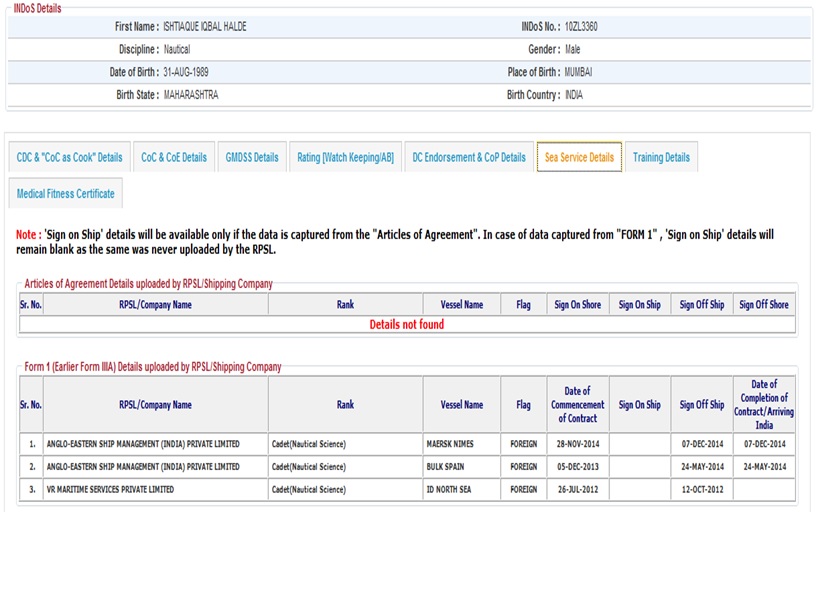
Task: Go to DC Endorsement & CoP Details tab
Action: point(468,157)
